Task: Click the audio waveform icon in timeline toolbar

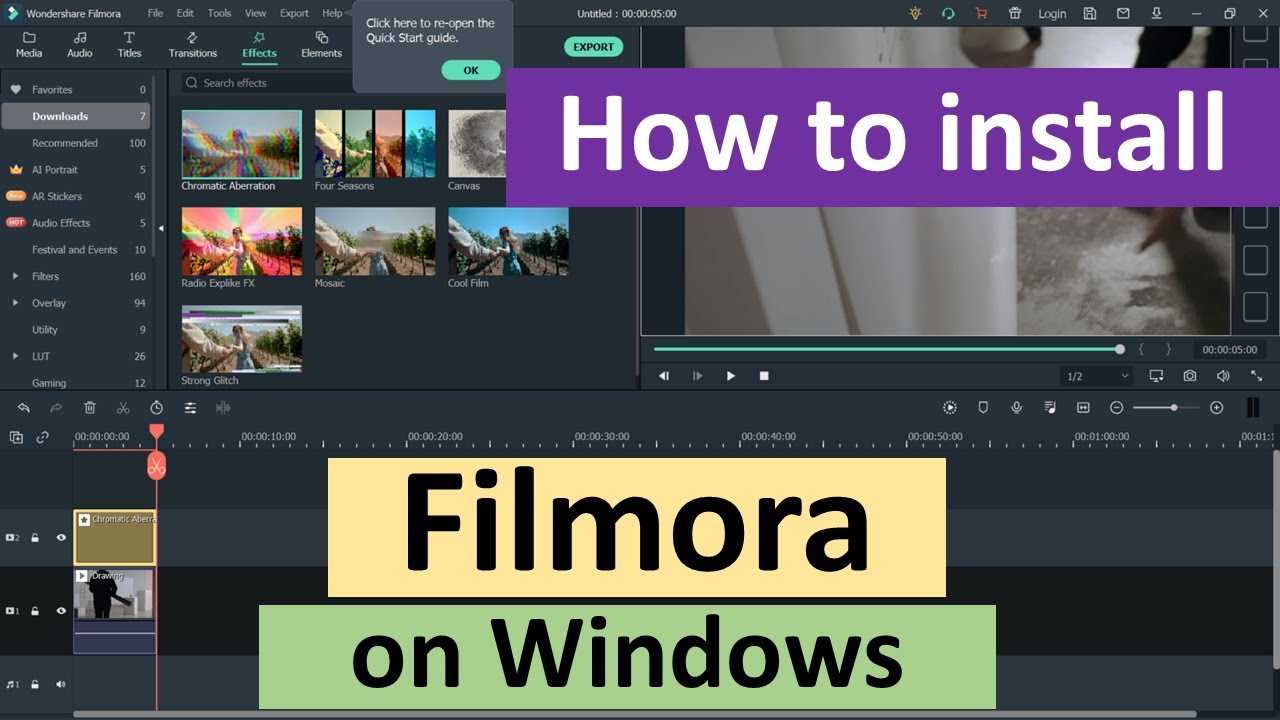Action: [x=223, y=408]
